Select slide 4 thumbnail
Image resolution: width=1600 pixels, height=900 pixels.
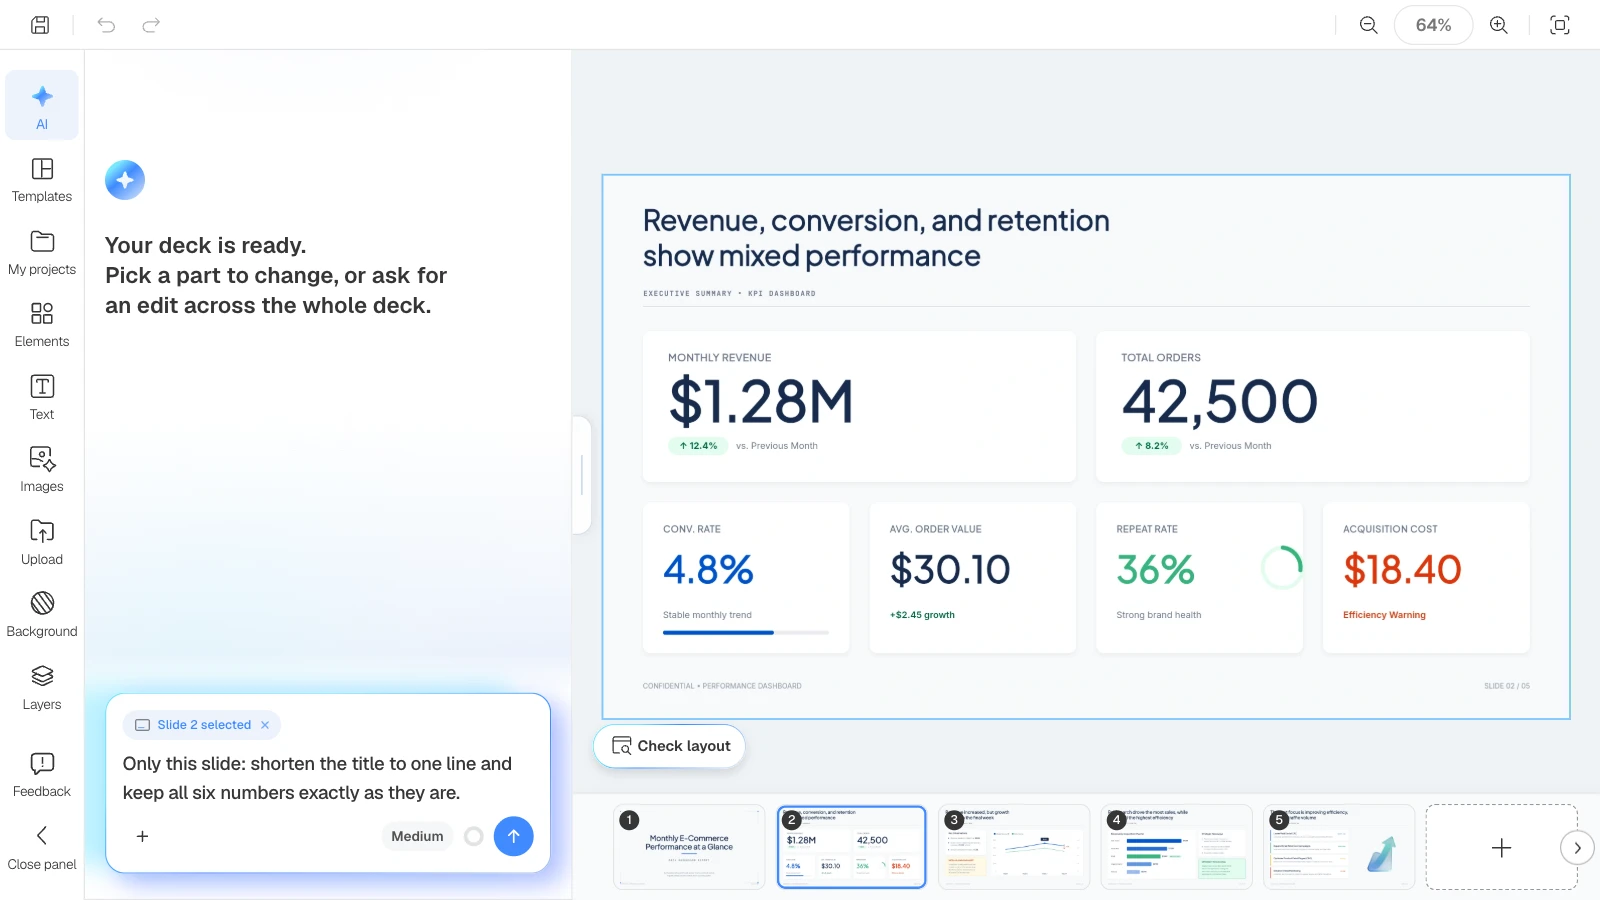(x=1177, y=847)
